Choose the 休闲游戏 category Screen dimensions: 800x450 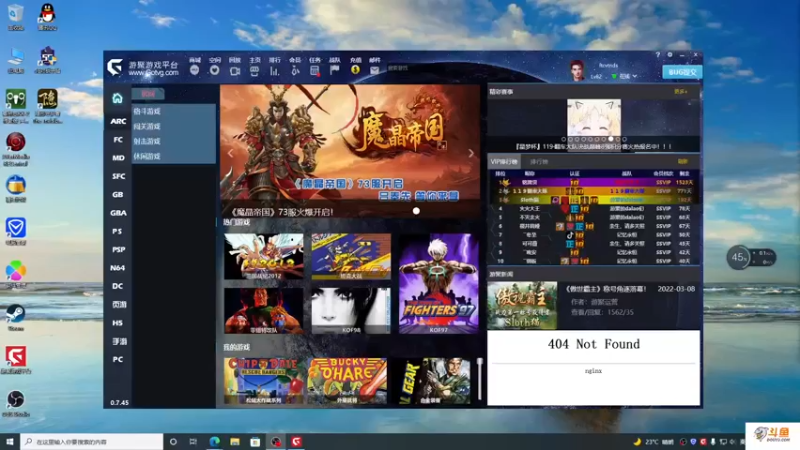point(147,156)
